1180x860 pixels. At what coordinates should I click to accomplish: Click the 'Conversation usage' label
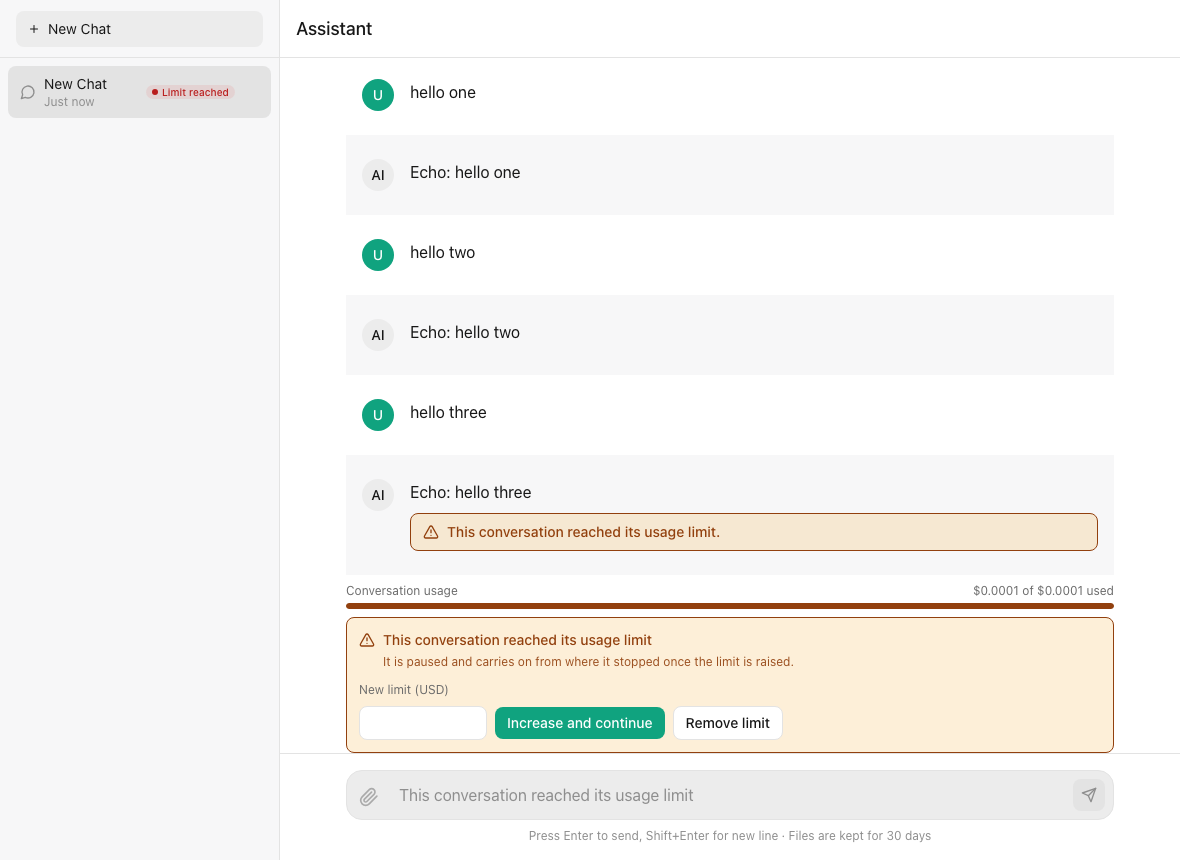click(402, 591)
